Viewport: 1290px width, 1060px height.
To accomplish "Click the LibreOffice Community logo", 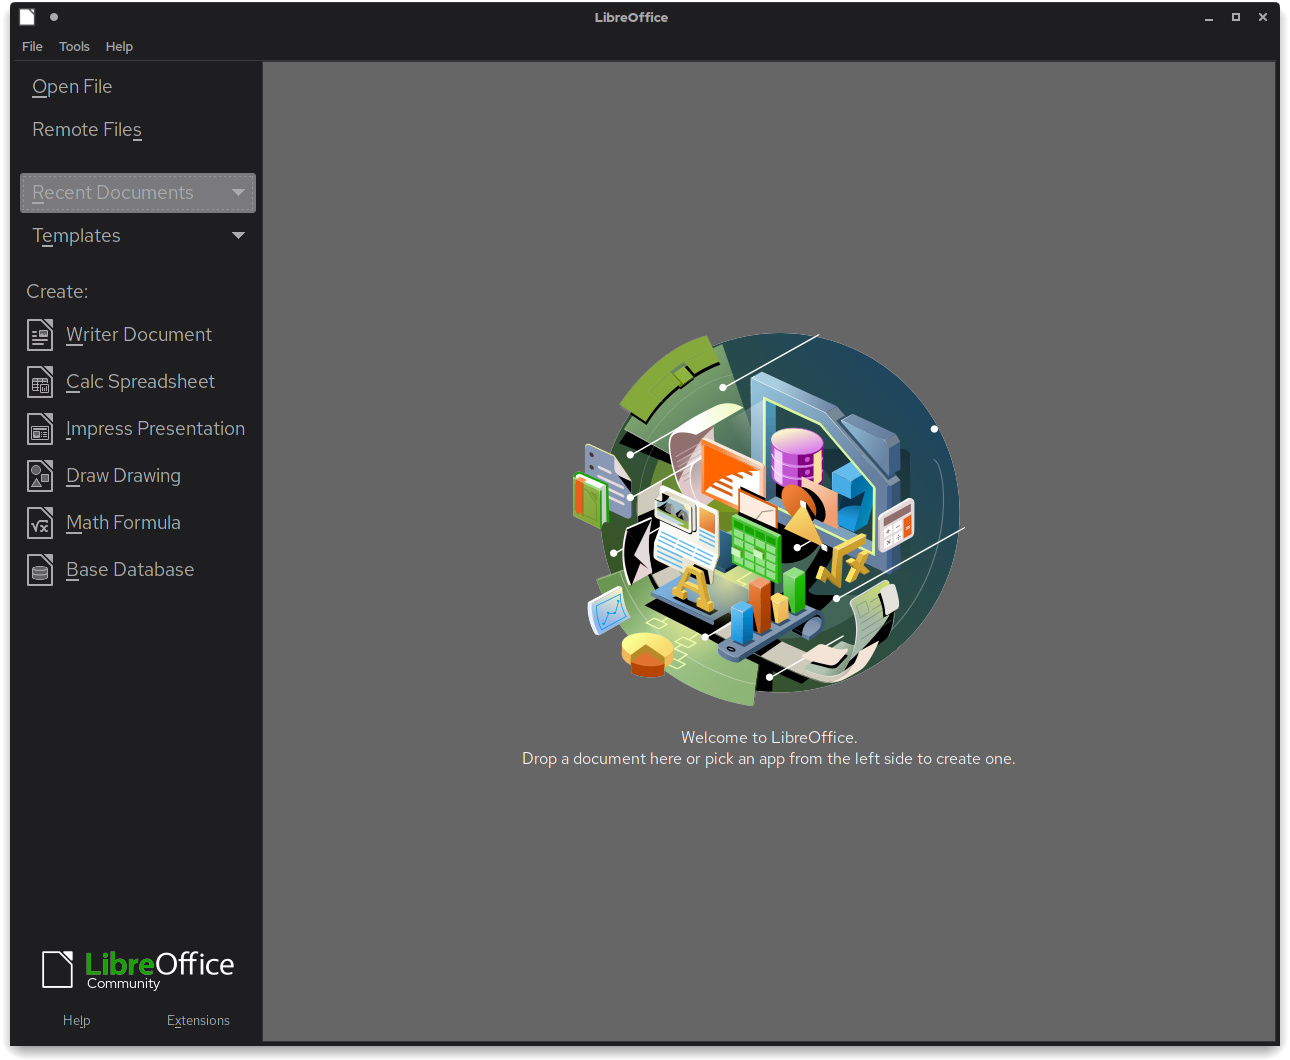I will [138, 969].
